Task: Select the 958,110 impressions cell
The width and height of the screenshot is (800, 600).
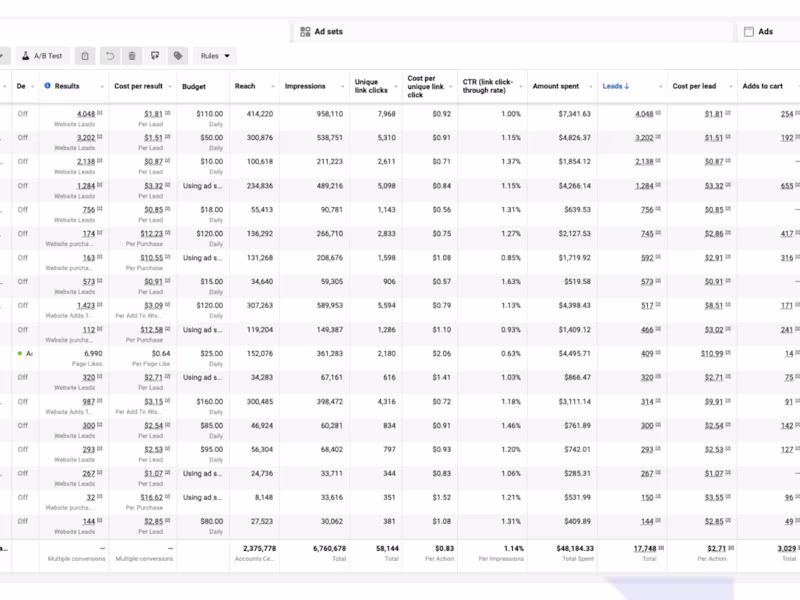Action: coord(330,114)
